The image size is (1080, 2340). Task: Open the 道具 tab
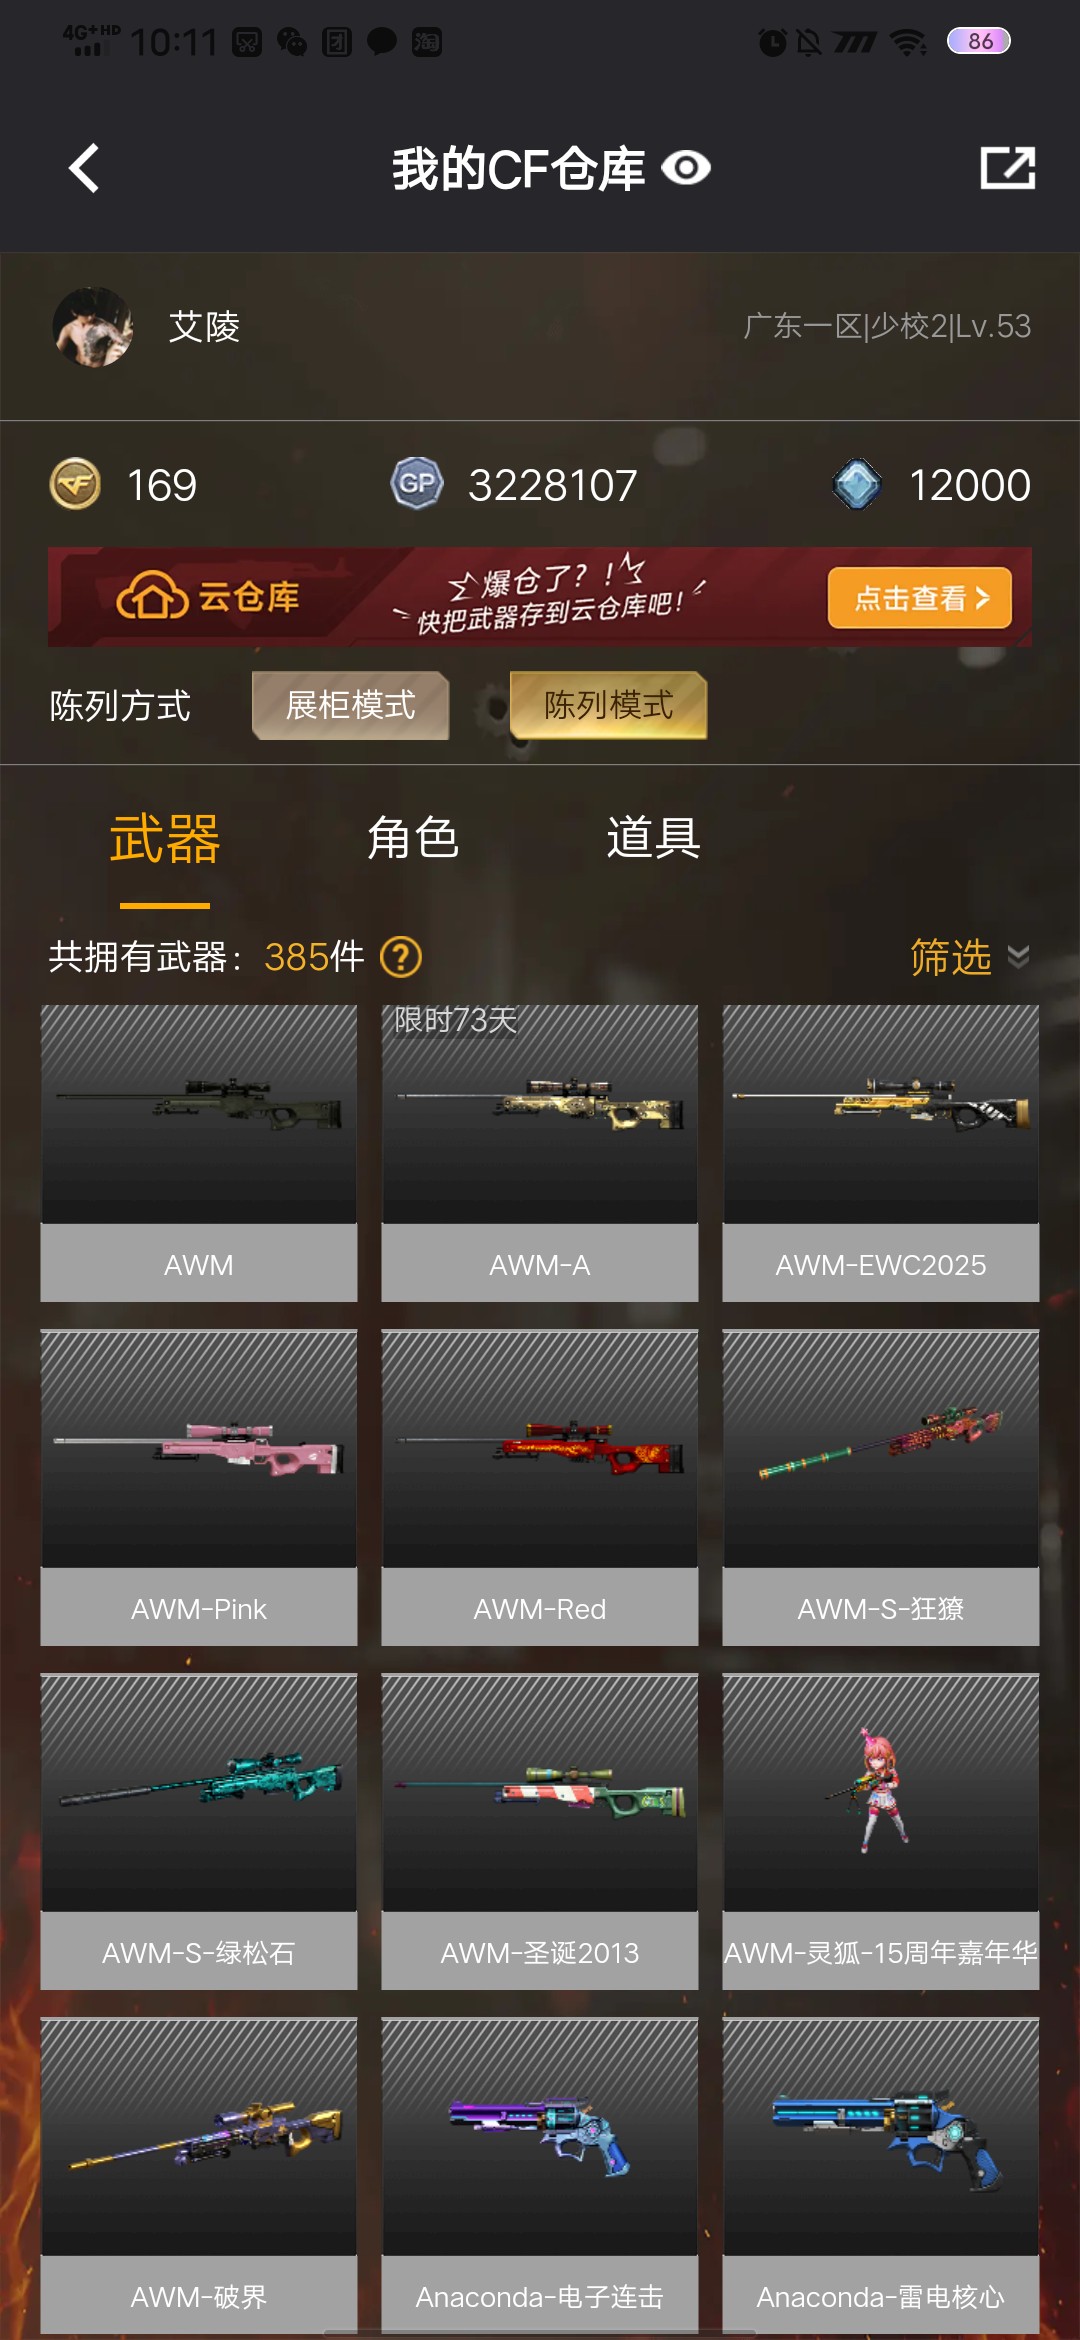pos(653,838)
